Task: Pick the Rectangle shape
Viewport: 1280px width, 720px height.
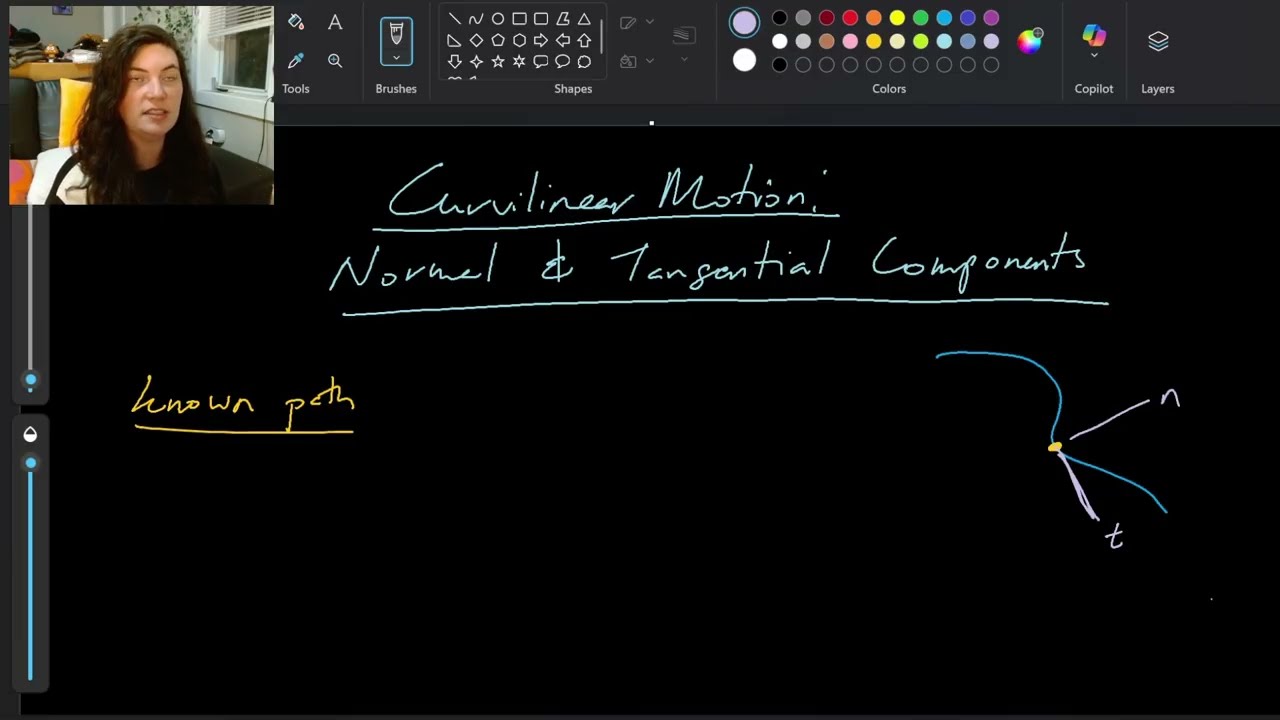Action: pyautogui.click(x=519, y=19)
